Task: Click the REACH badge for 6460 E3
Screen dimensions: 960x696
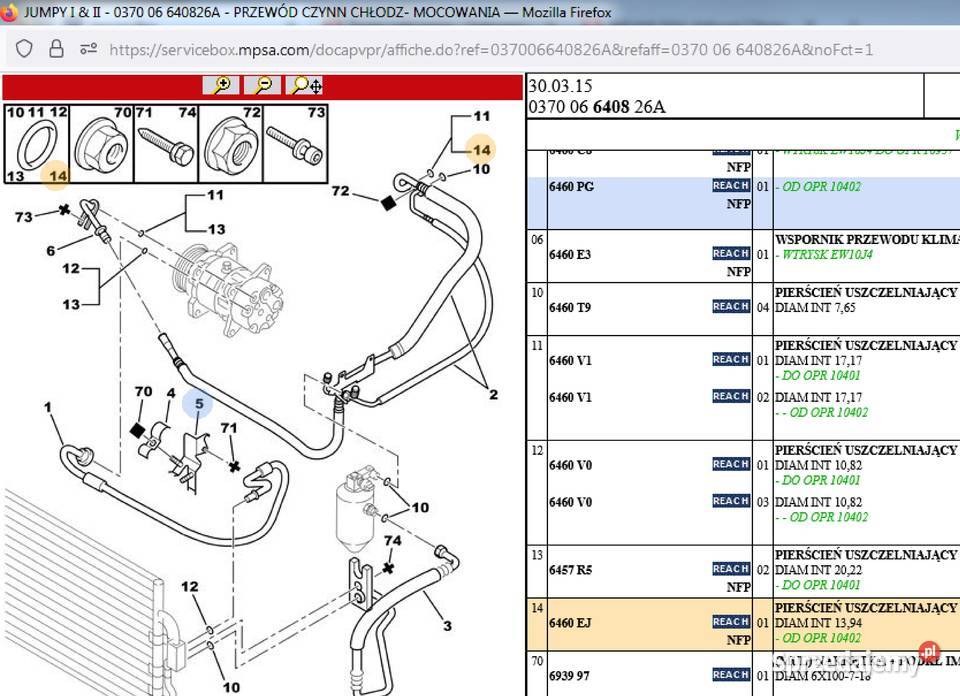Action: point(731,254)
